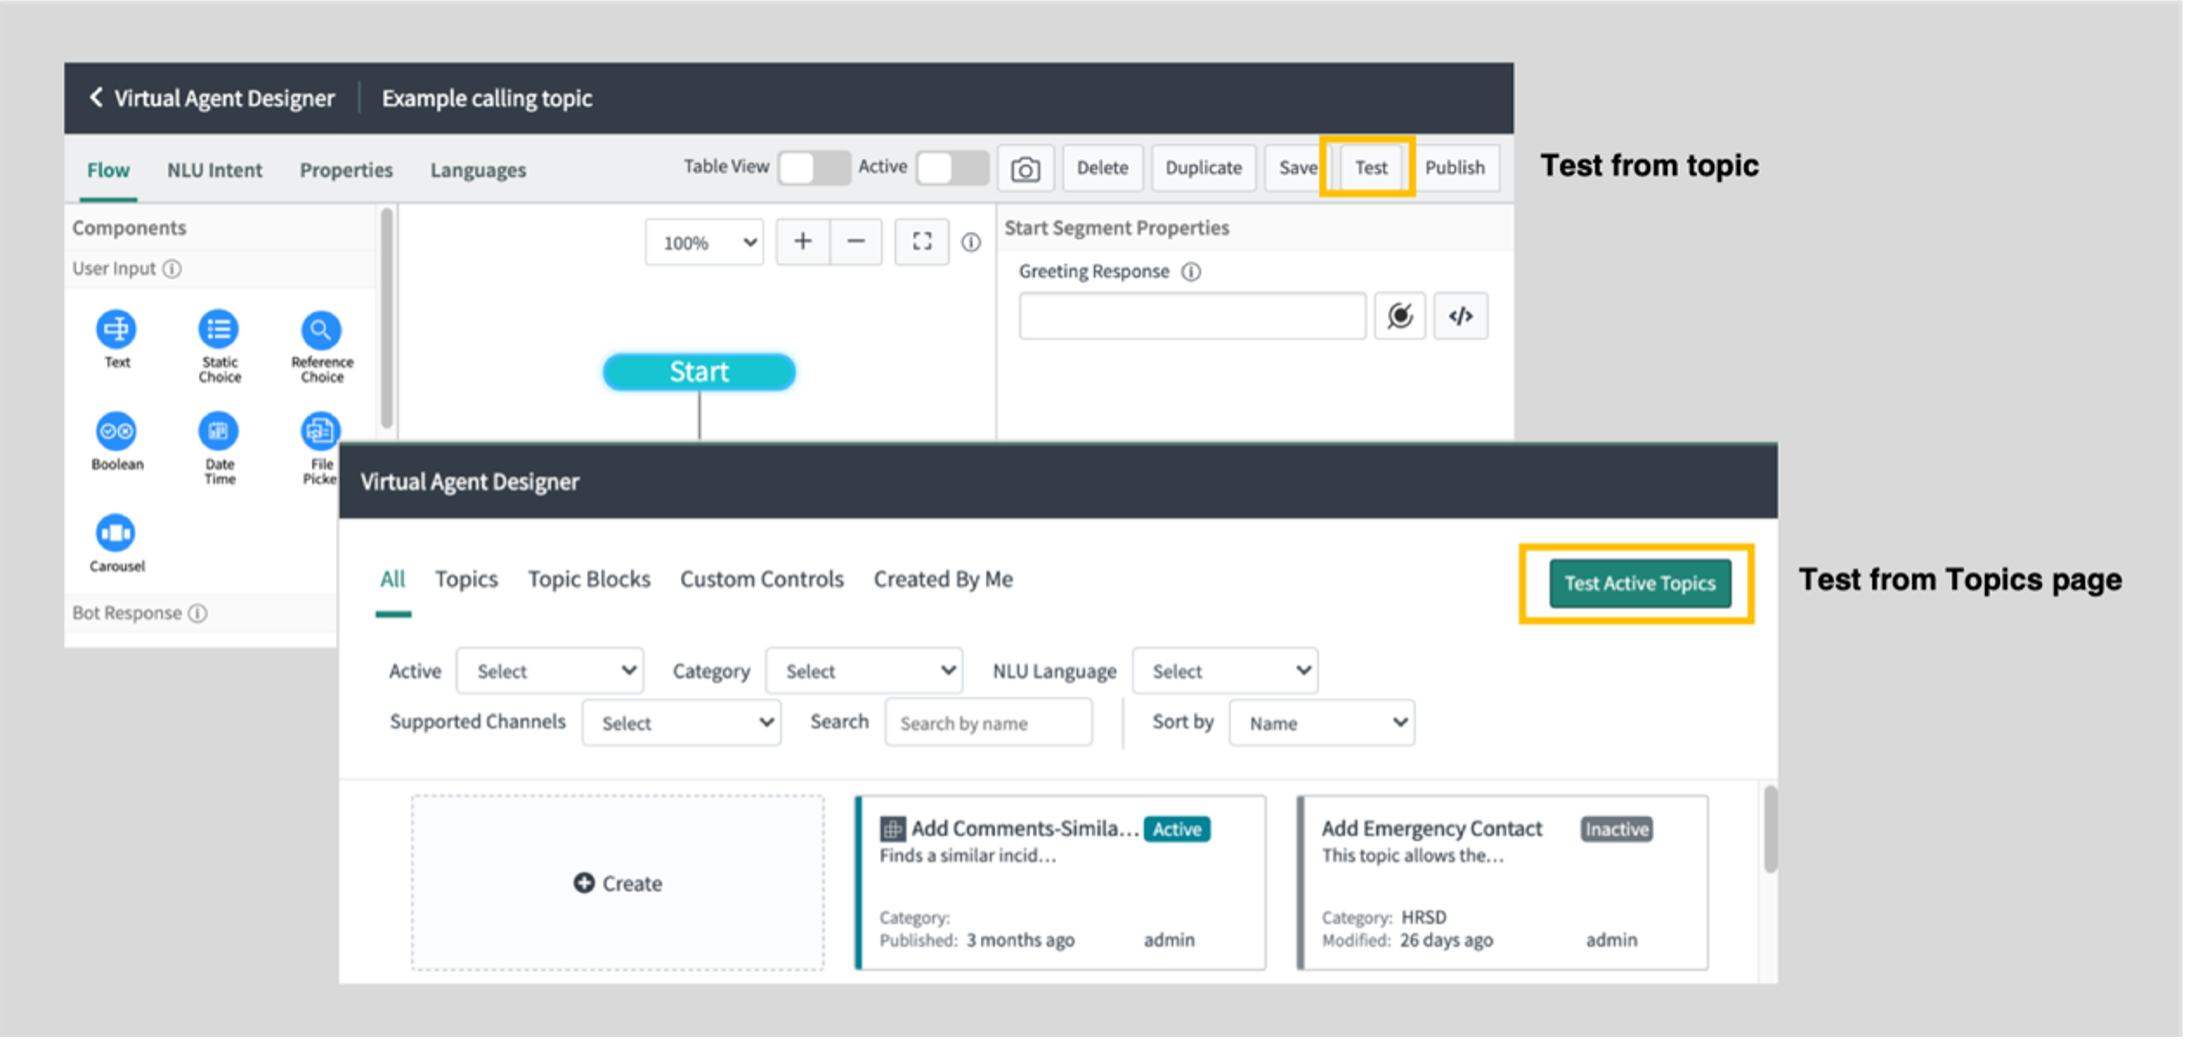
Task: Click the canvas info icon
Action: click(x=971, y=242)
